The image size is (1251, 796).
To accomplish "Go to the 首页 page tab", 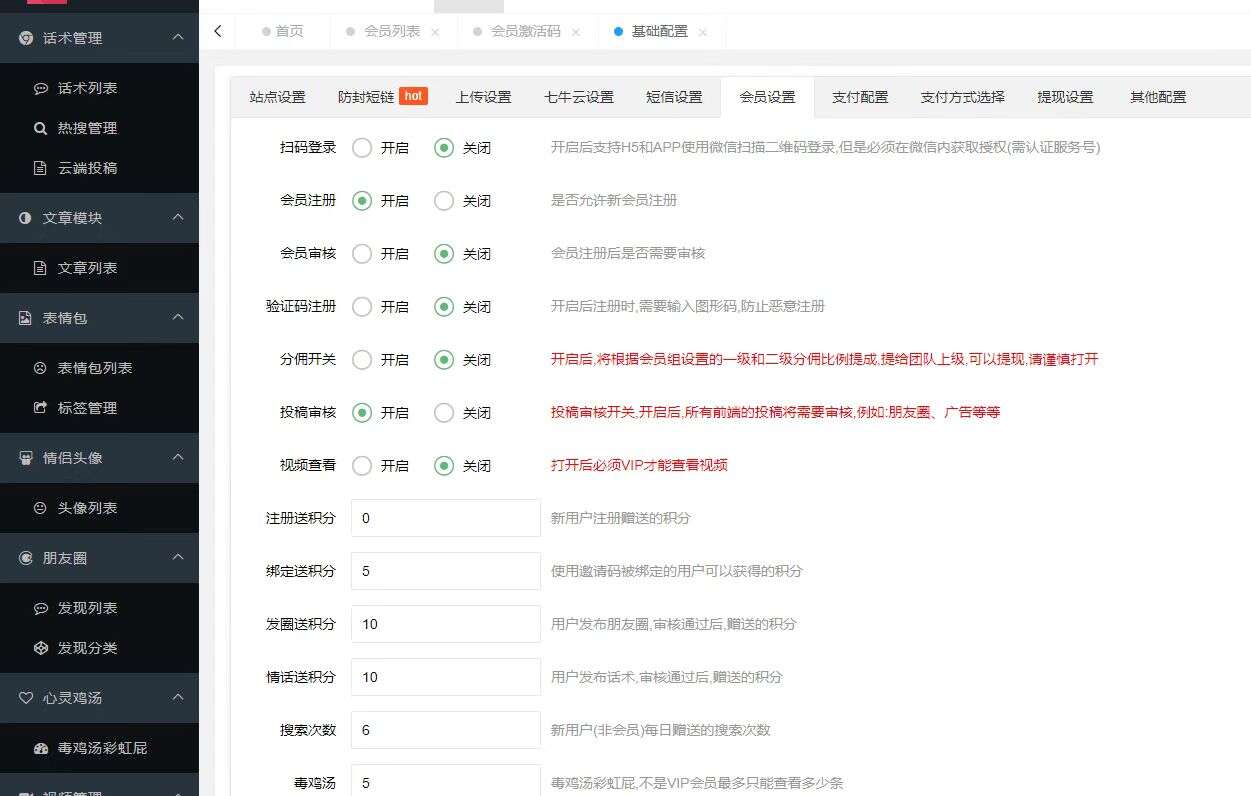I will coord(287,31).
